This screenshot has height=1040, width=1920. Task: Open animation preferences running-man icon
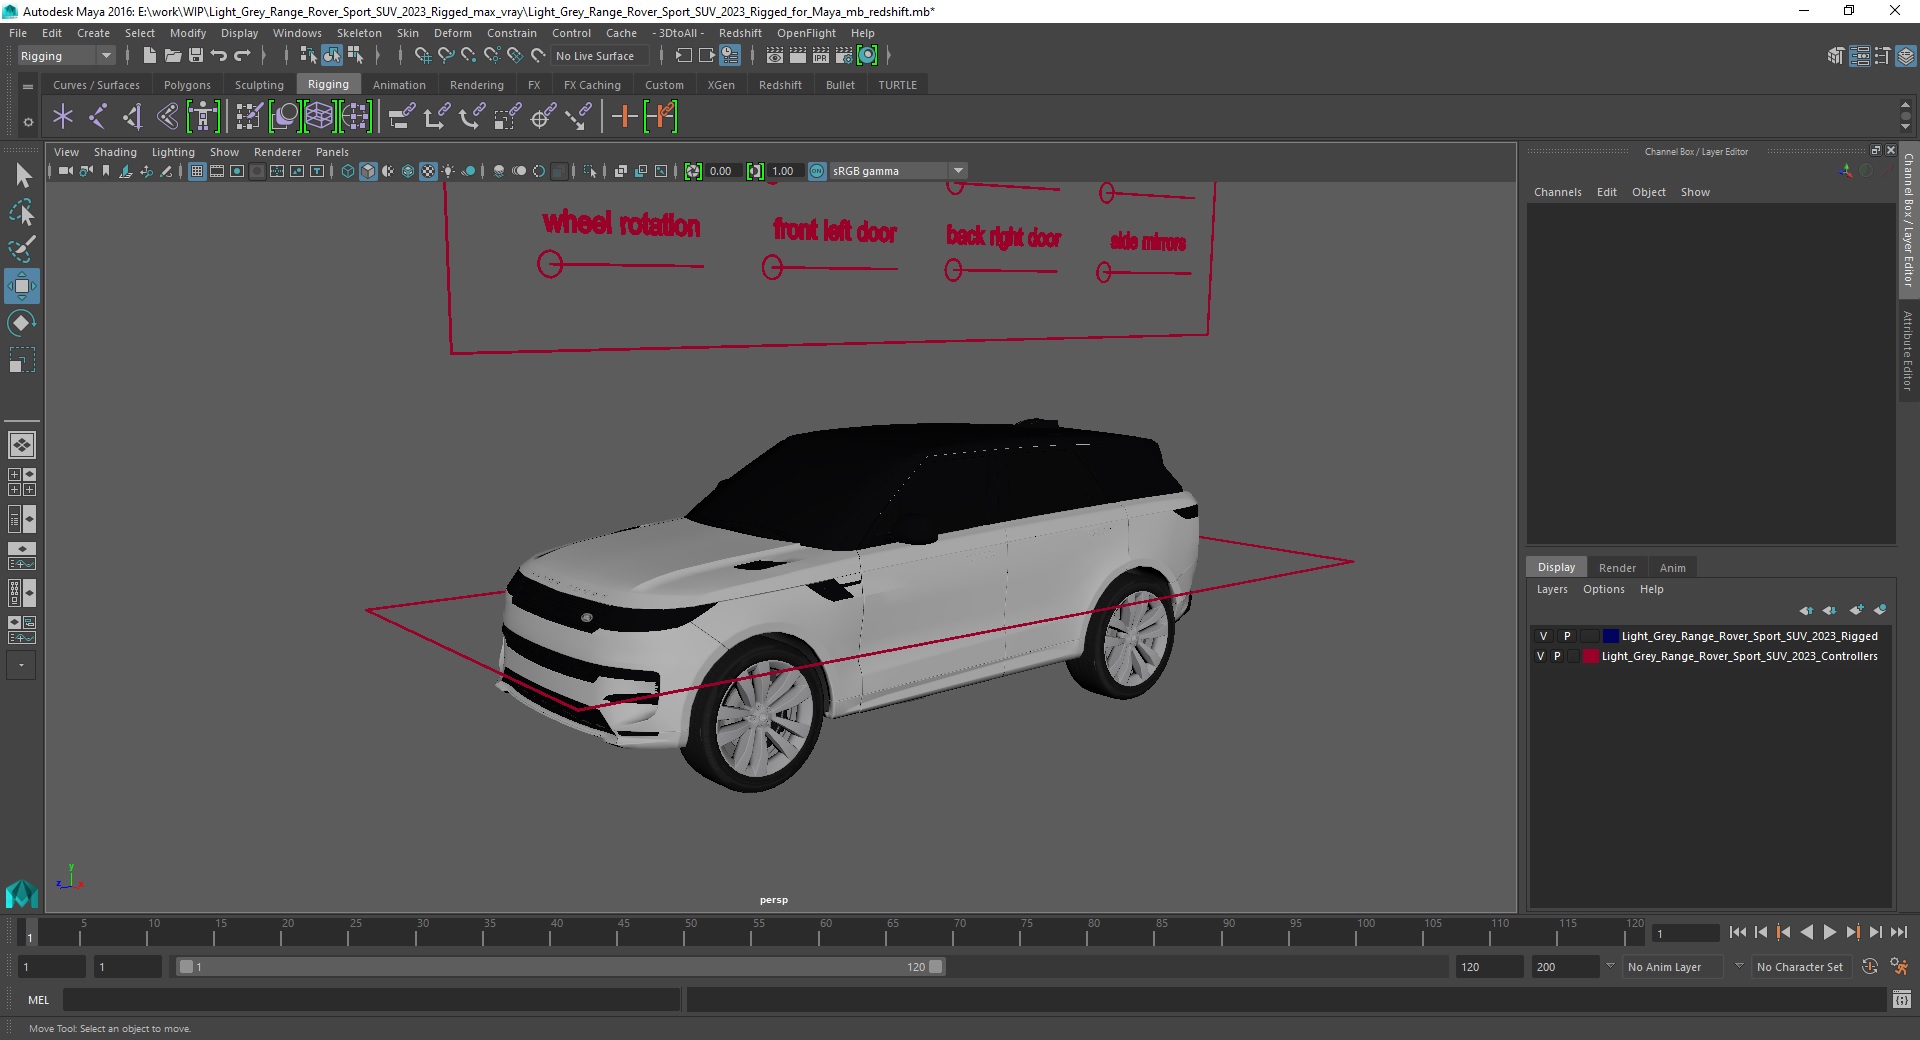click(x=1899, y=967)
